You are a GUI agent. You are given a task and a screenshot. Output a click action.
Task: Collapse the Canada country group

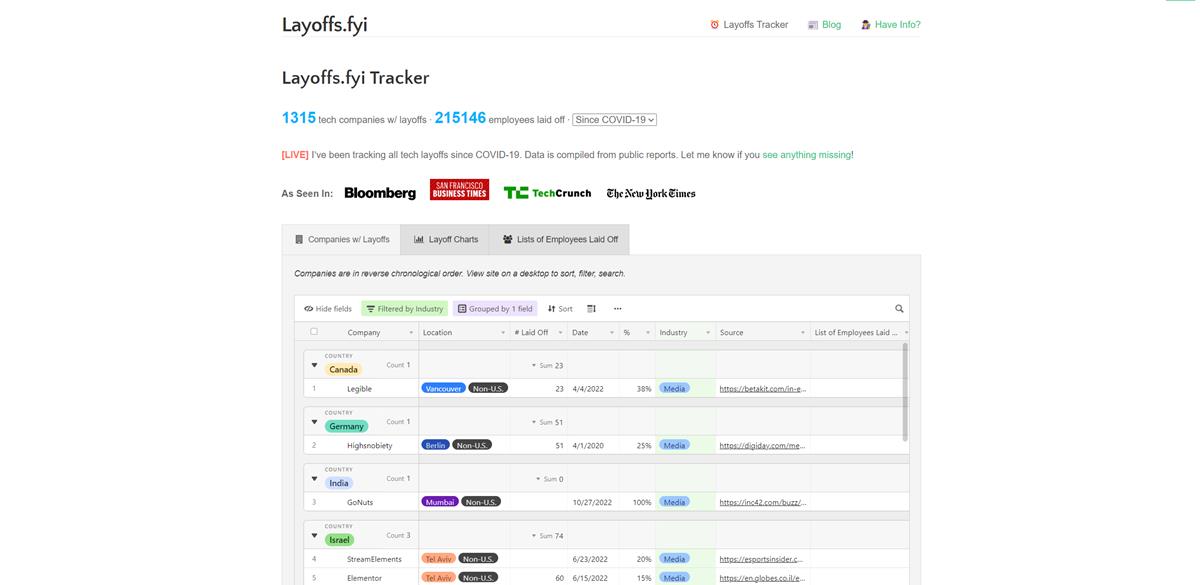pyautogui.click(x=314, y=365)
